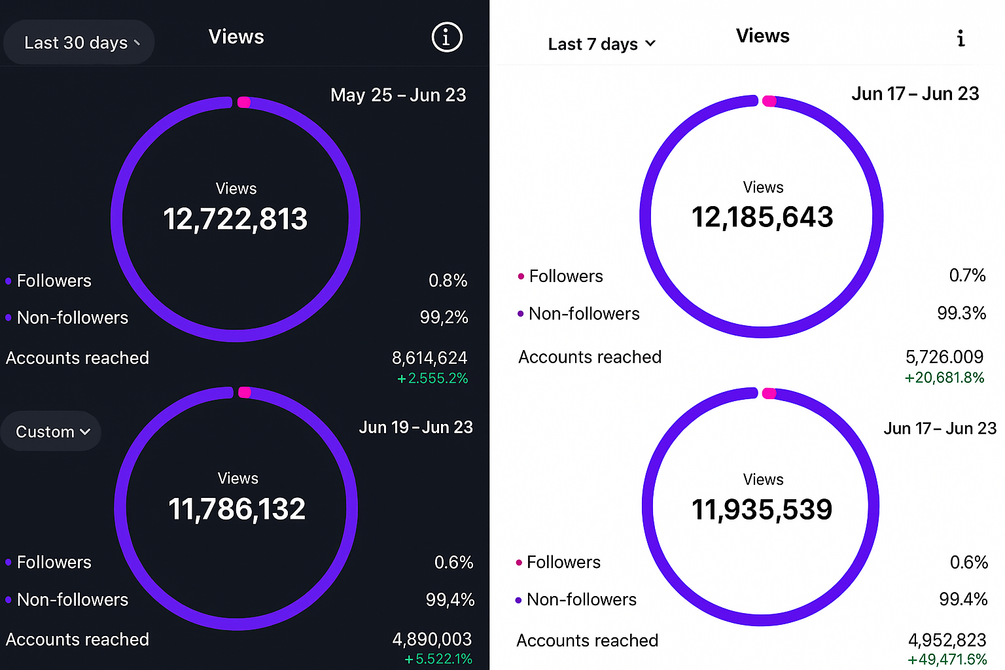Click Accounts reached value 4,890,003

pos(431,639)
